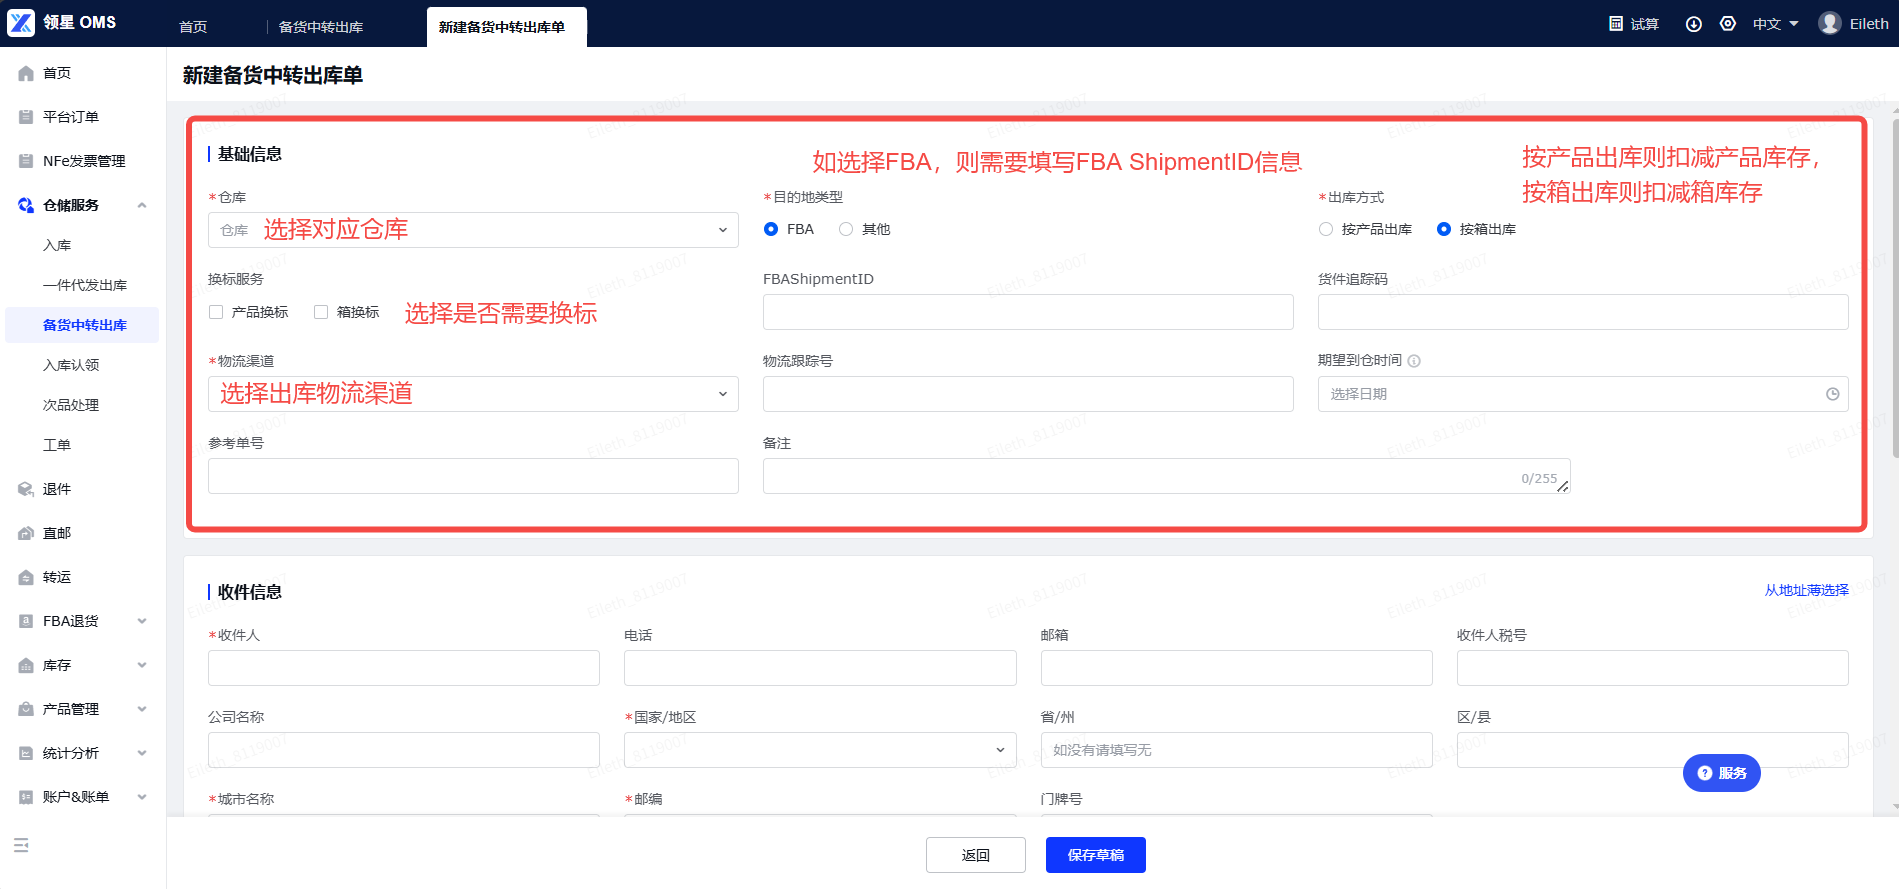Collapse the 仓储服务 menu chevron

coord(142,205)
